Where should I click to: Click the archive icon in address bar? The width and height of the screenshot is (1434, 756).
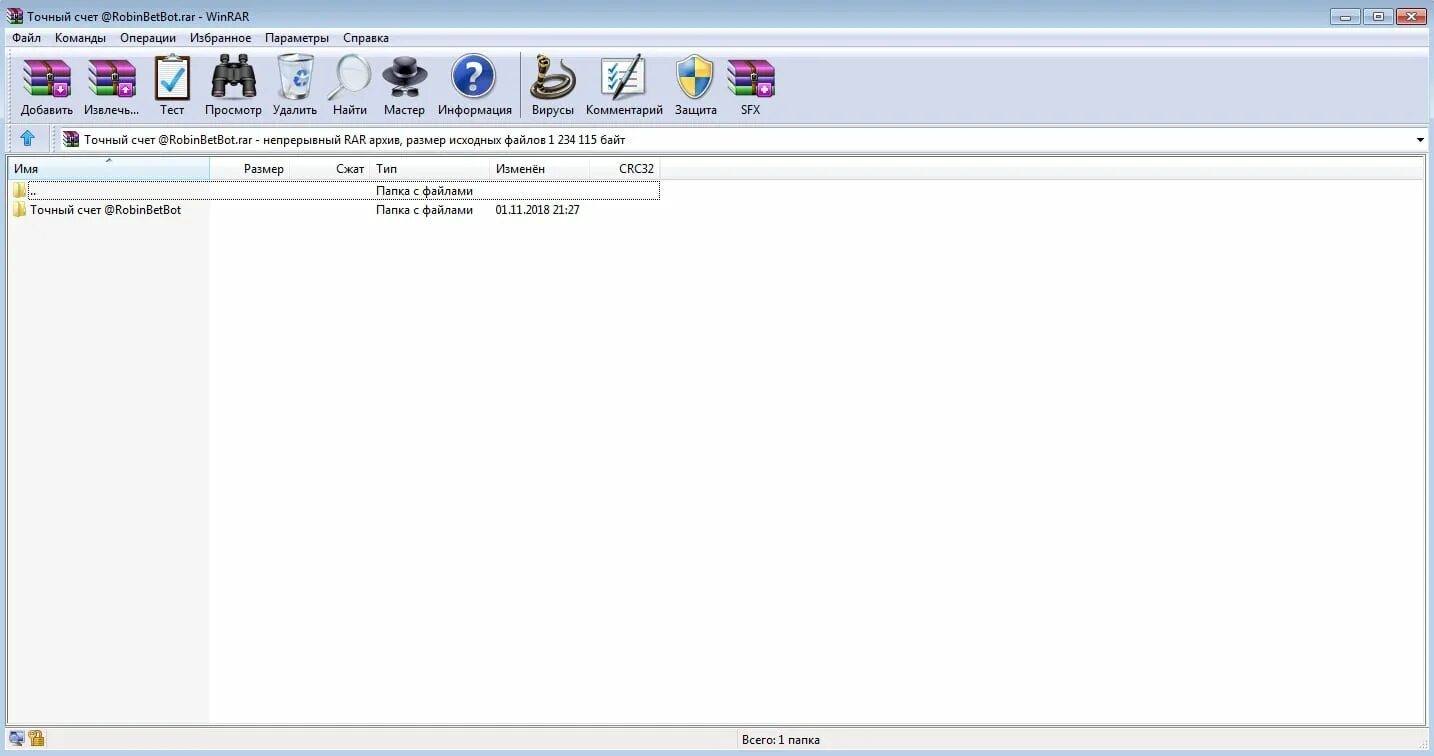(71, 139)
